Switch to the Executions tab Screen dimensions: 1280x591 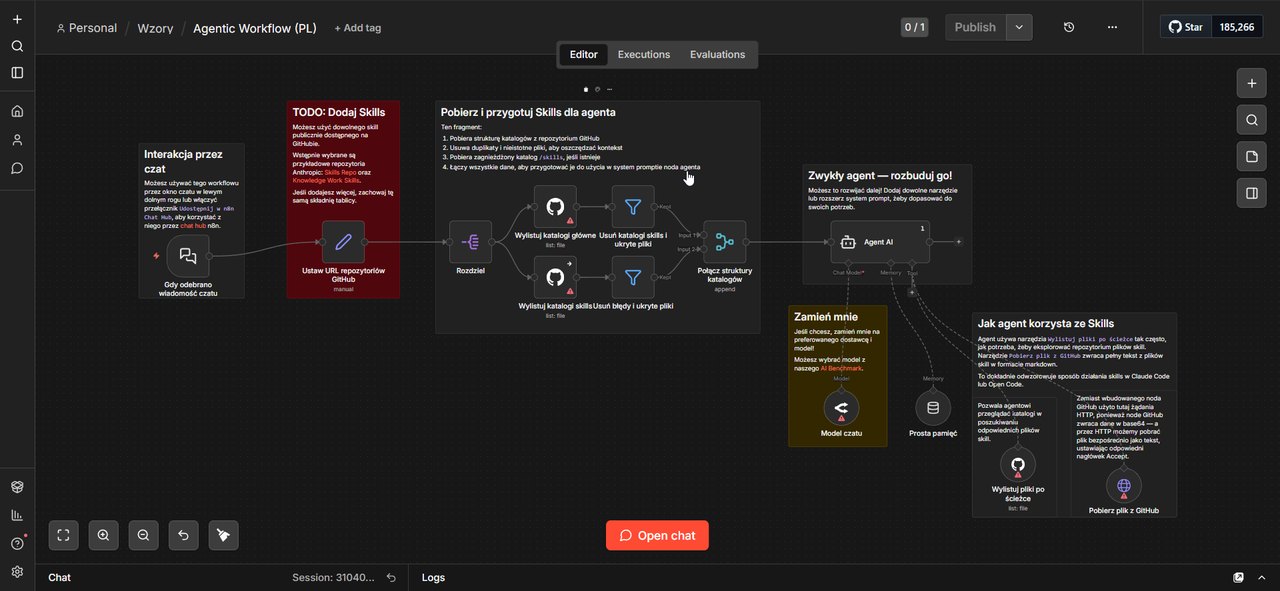pyautogui.click(x=644, y=54)
